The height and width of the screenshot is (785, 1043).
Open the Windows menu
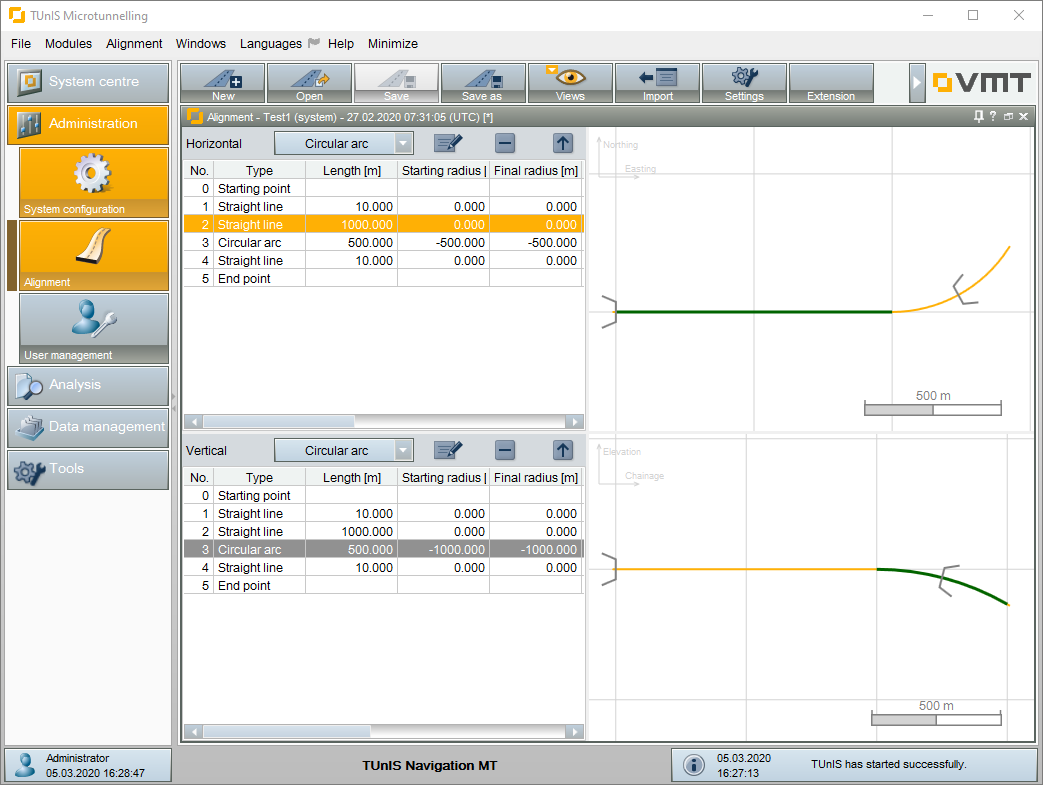click(201, 43)
